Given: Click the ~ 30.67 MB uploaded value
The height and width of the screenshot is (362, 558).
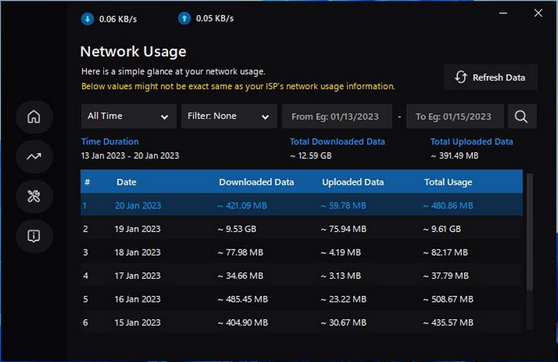Looking at the screenshot, I should (343, 322).
